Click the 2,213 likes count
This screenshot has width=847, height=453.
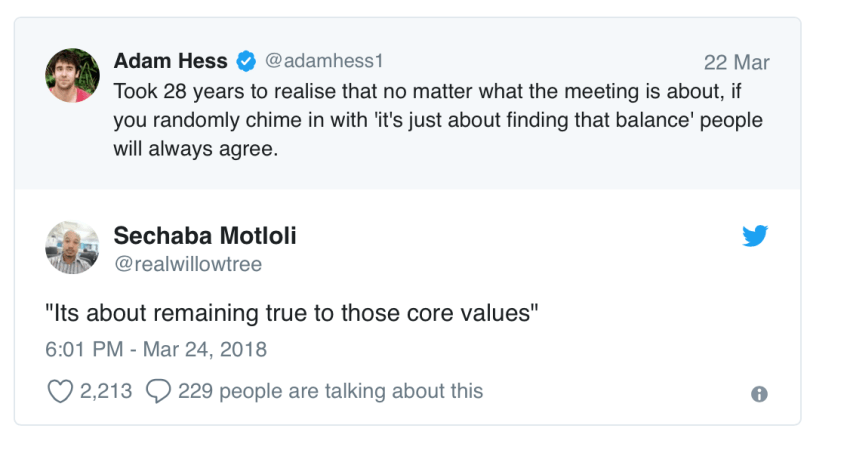(x=106, y=391)
